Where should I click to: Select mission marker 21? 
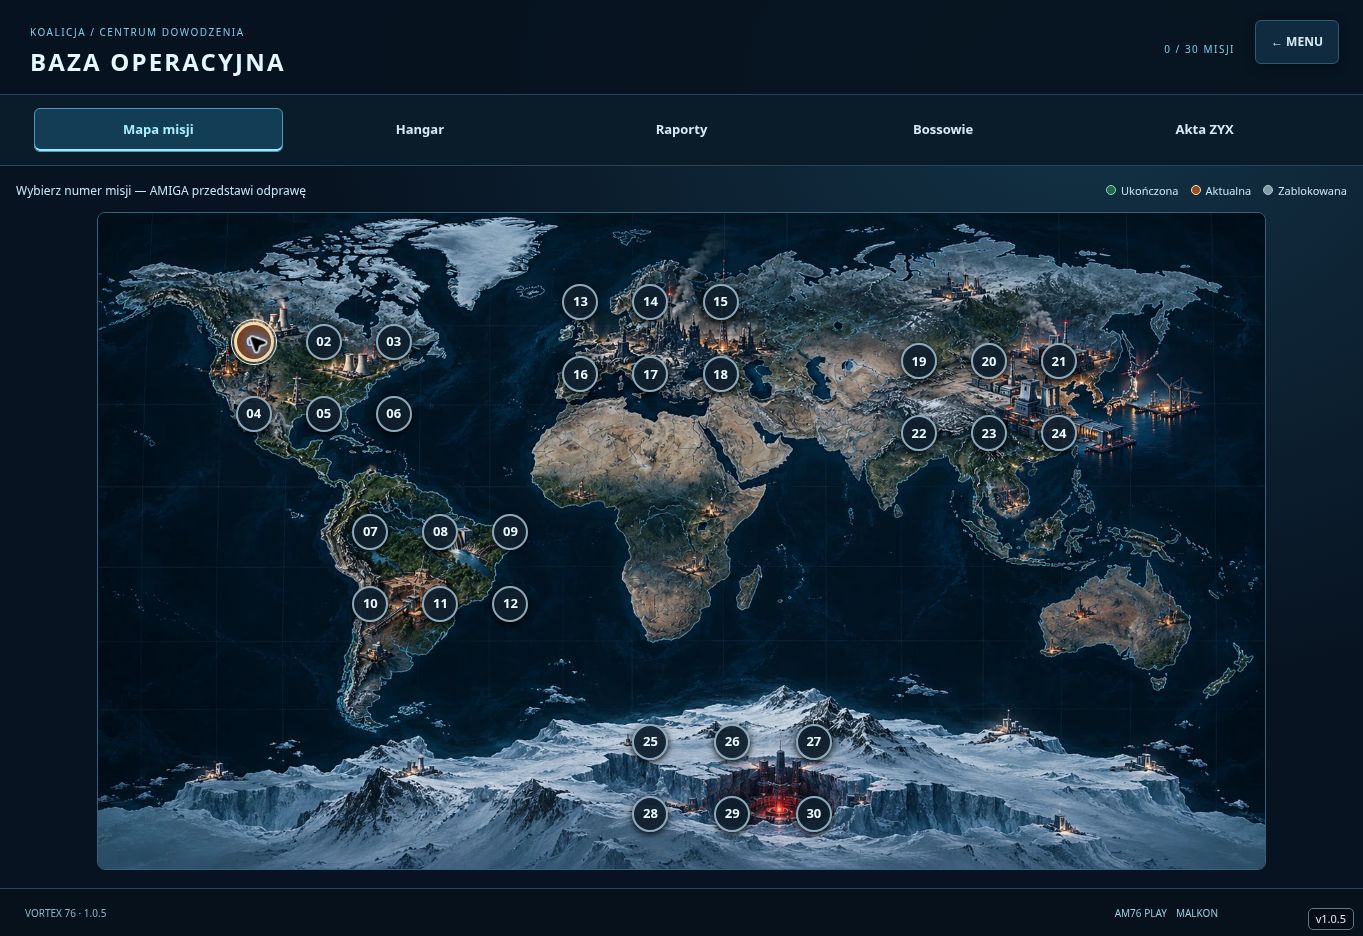coord(1058,362)
